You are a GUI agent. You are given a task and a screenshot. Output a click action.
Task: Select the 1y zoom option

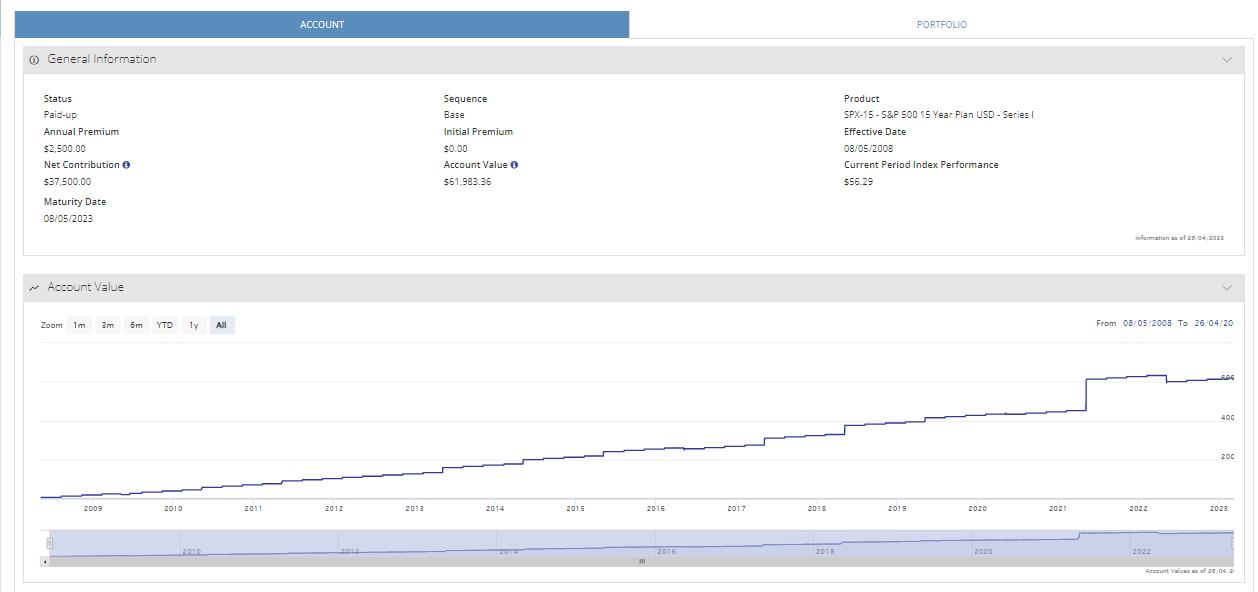194,325
